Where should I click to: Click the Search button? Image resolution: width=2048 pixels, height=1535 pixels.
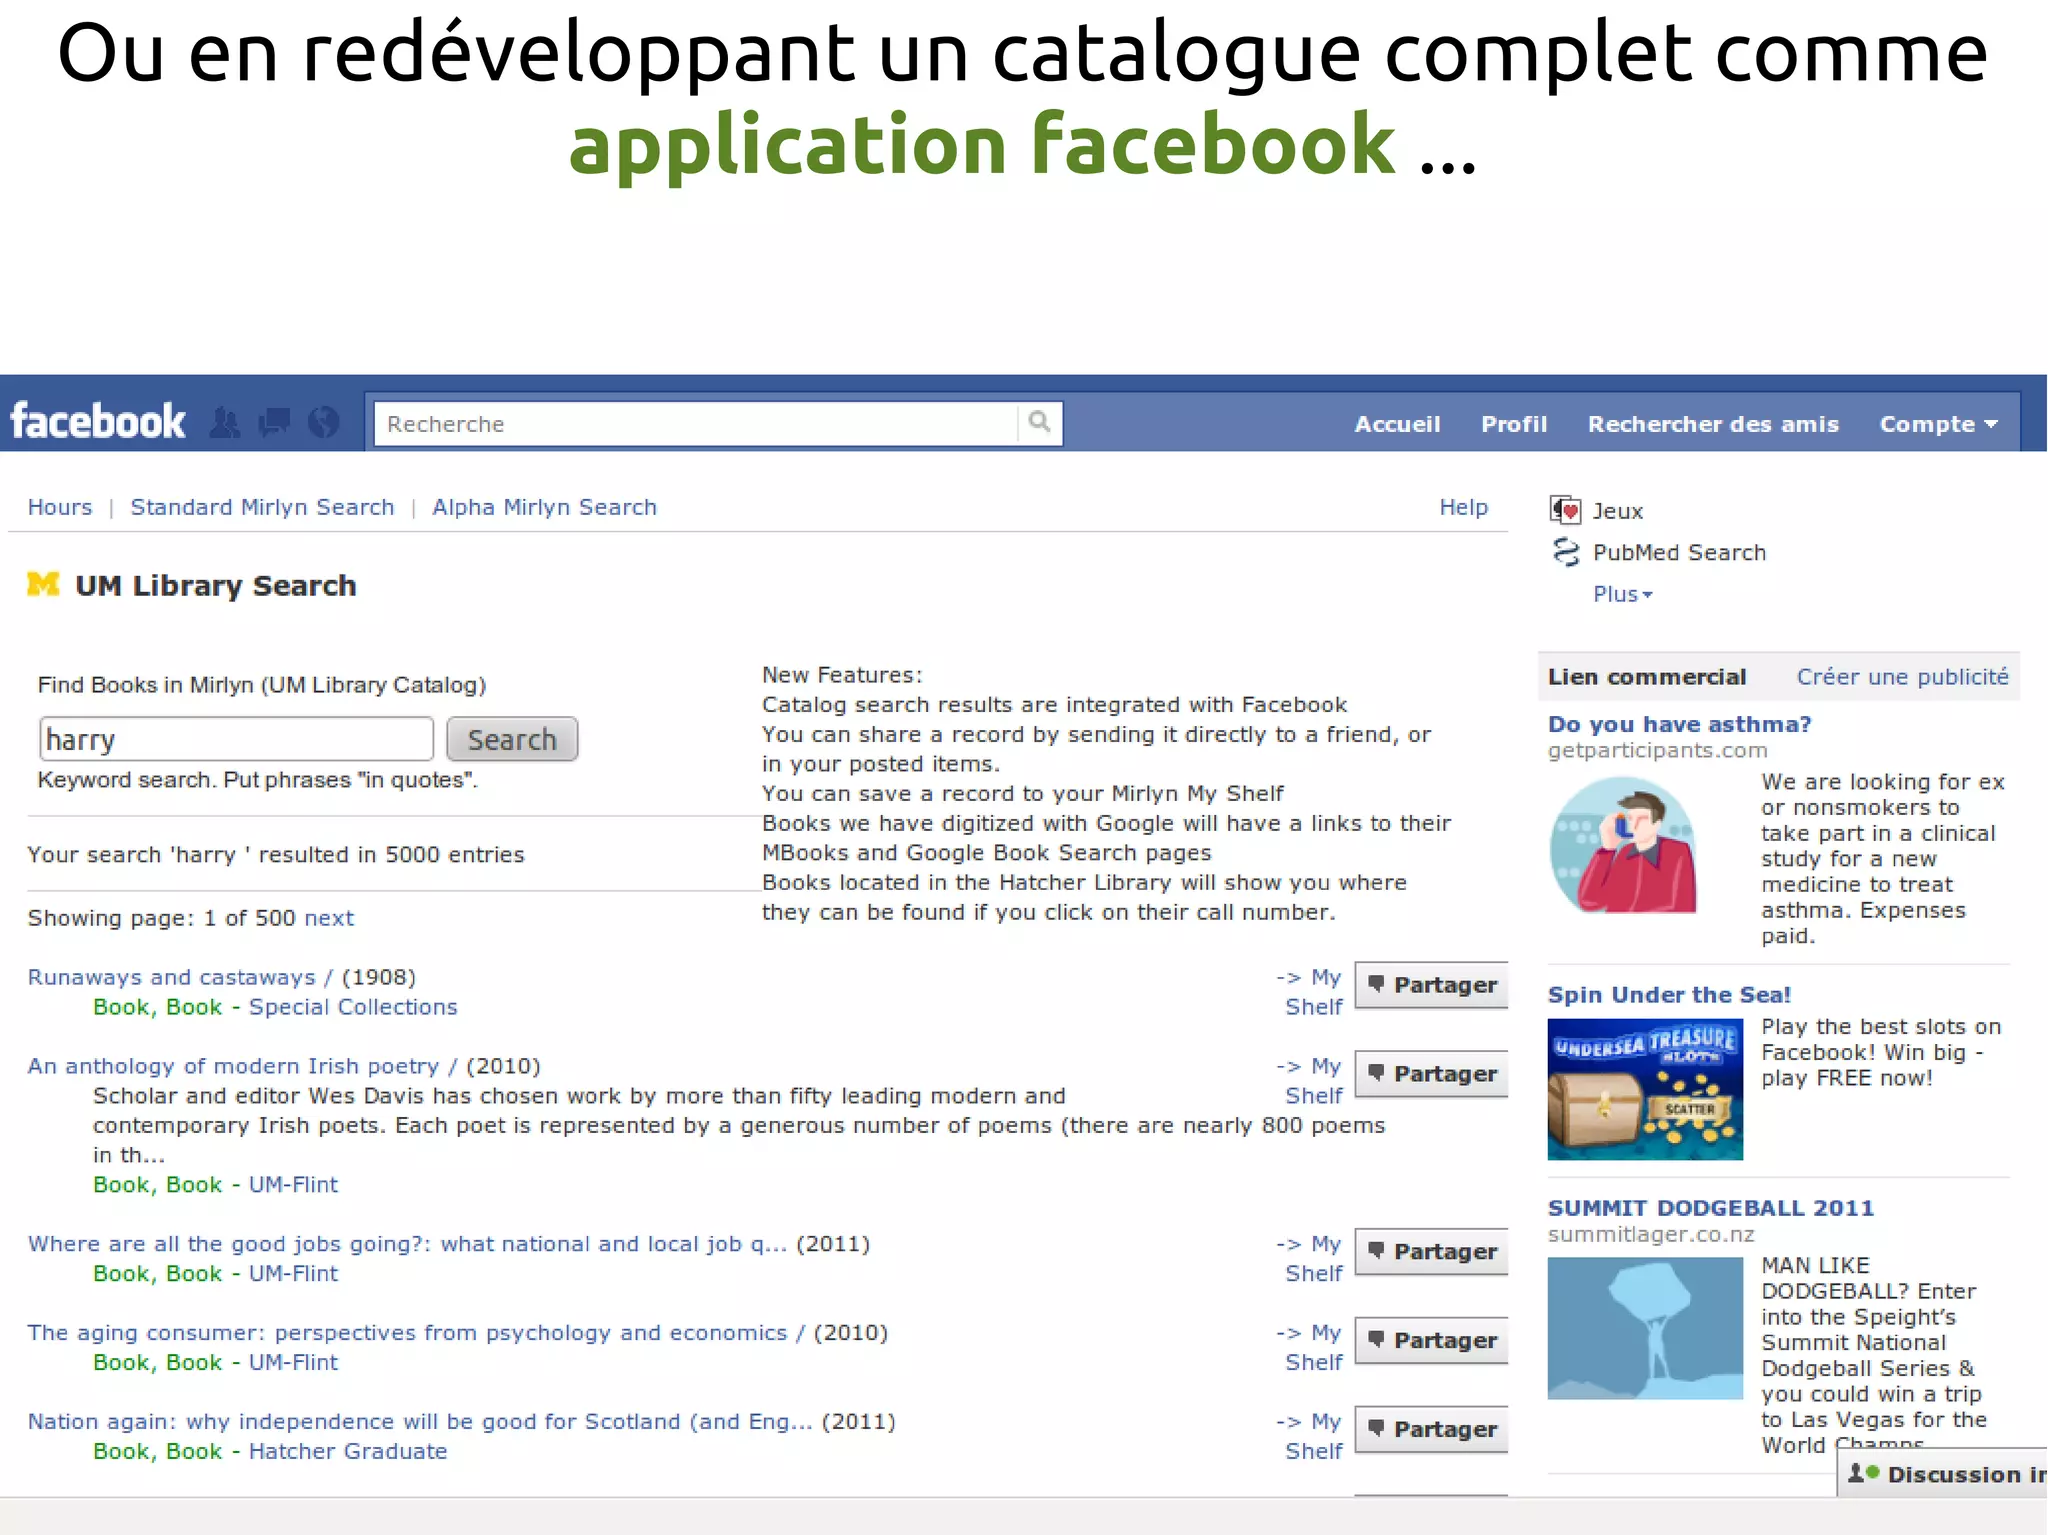click(512, 739)
